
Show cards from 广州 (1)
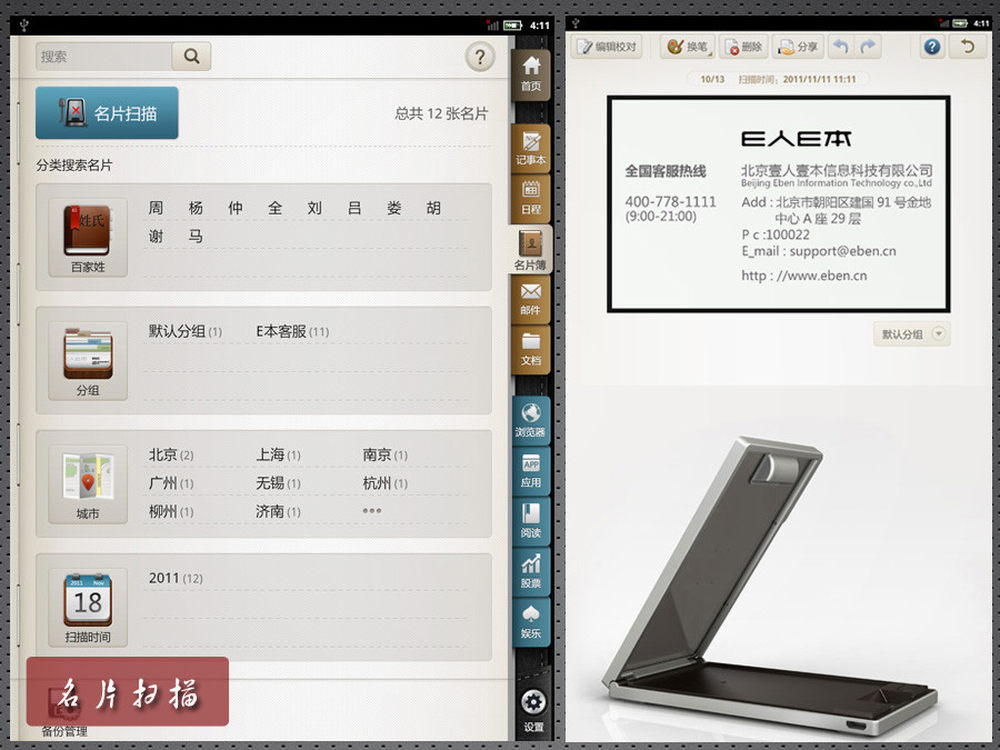coord(171,483)
